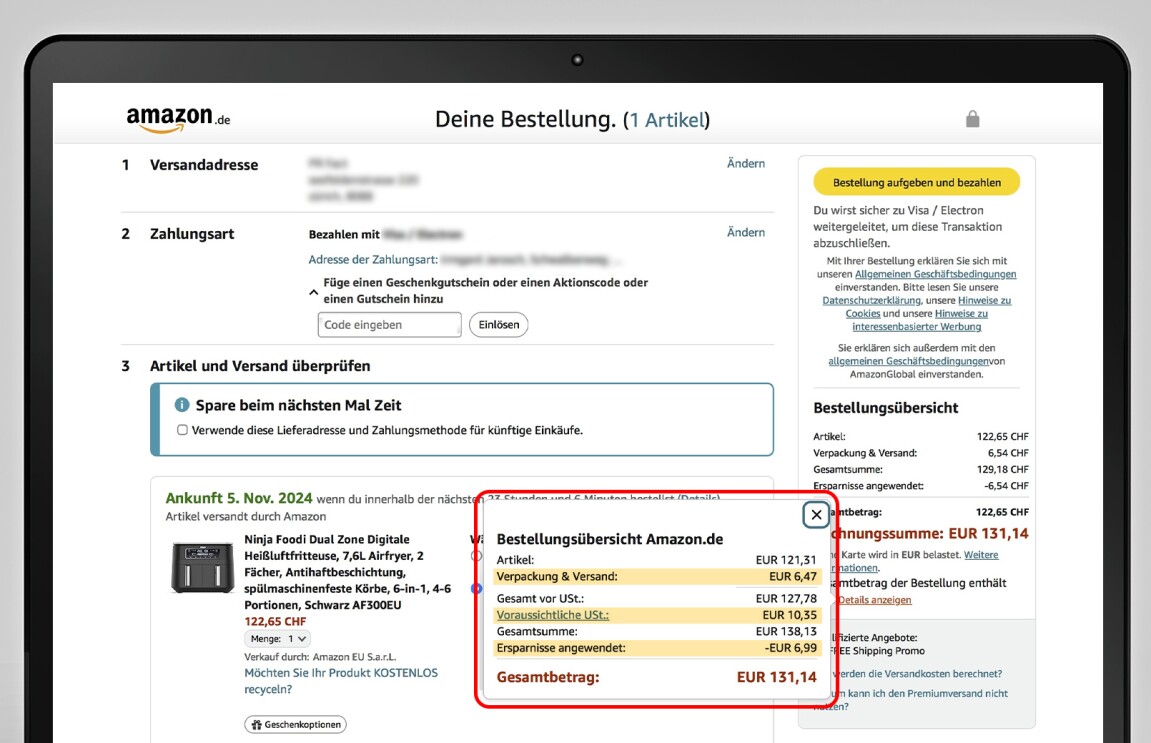The width and height of the screenshot is (1151, 743).
Task: Click the Geschenkoptionen button
Action: click(x=295, y=724)
